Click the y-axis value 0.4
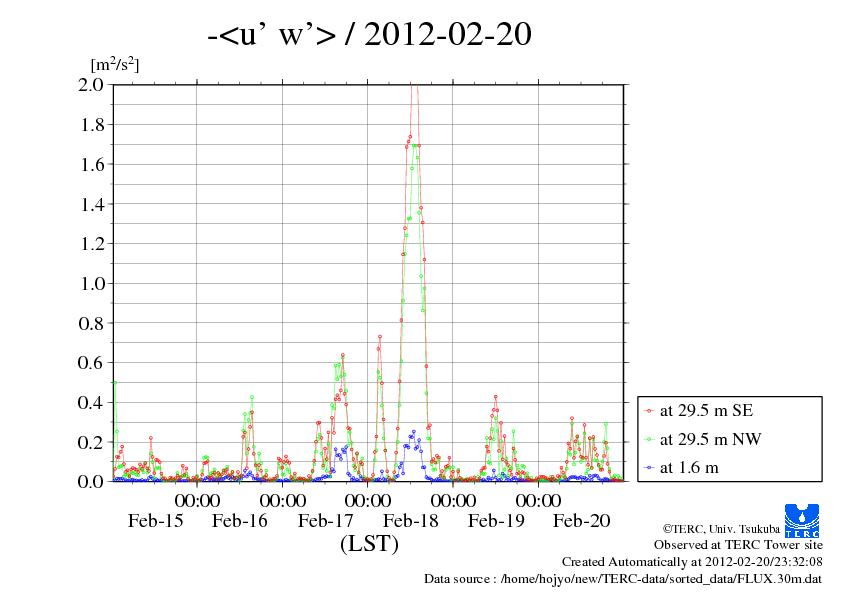Image resolution: width=842 pixels, height=595 pixels. pyautogui.click(x=91, y=402)
